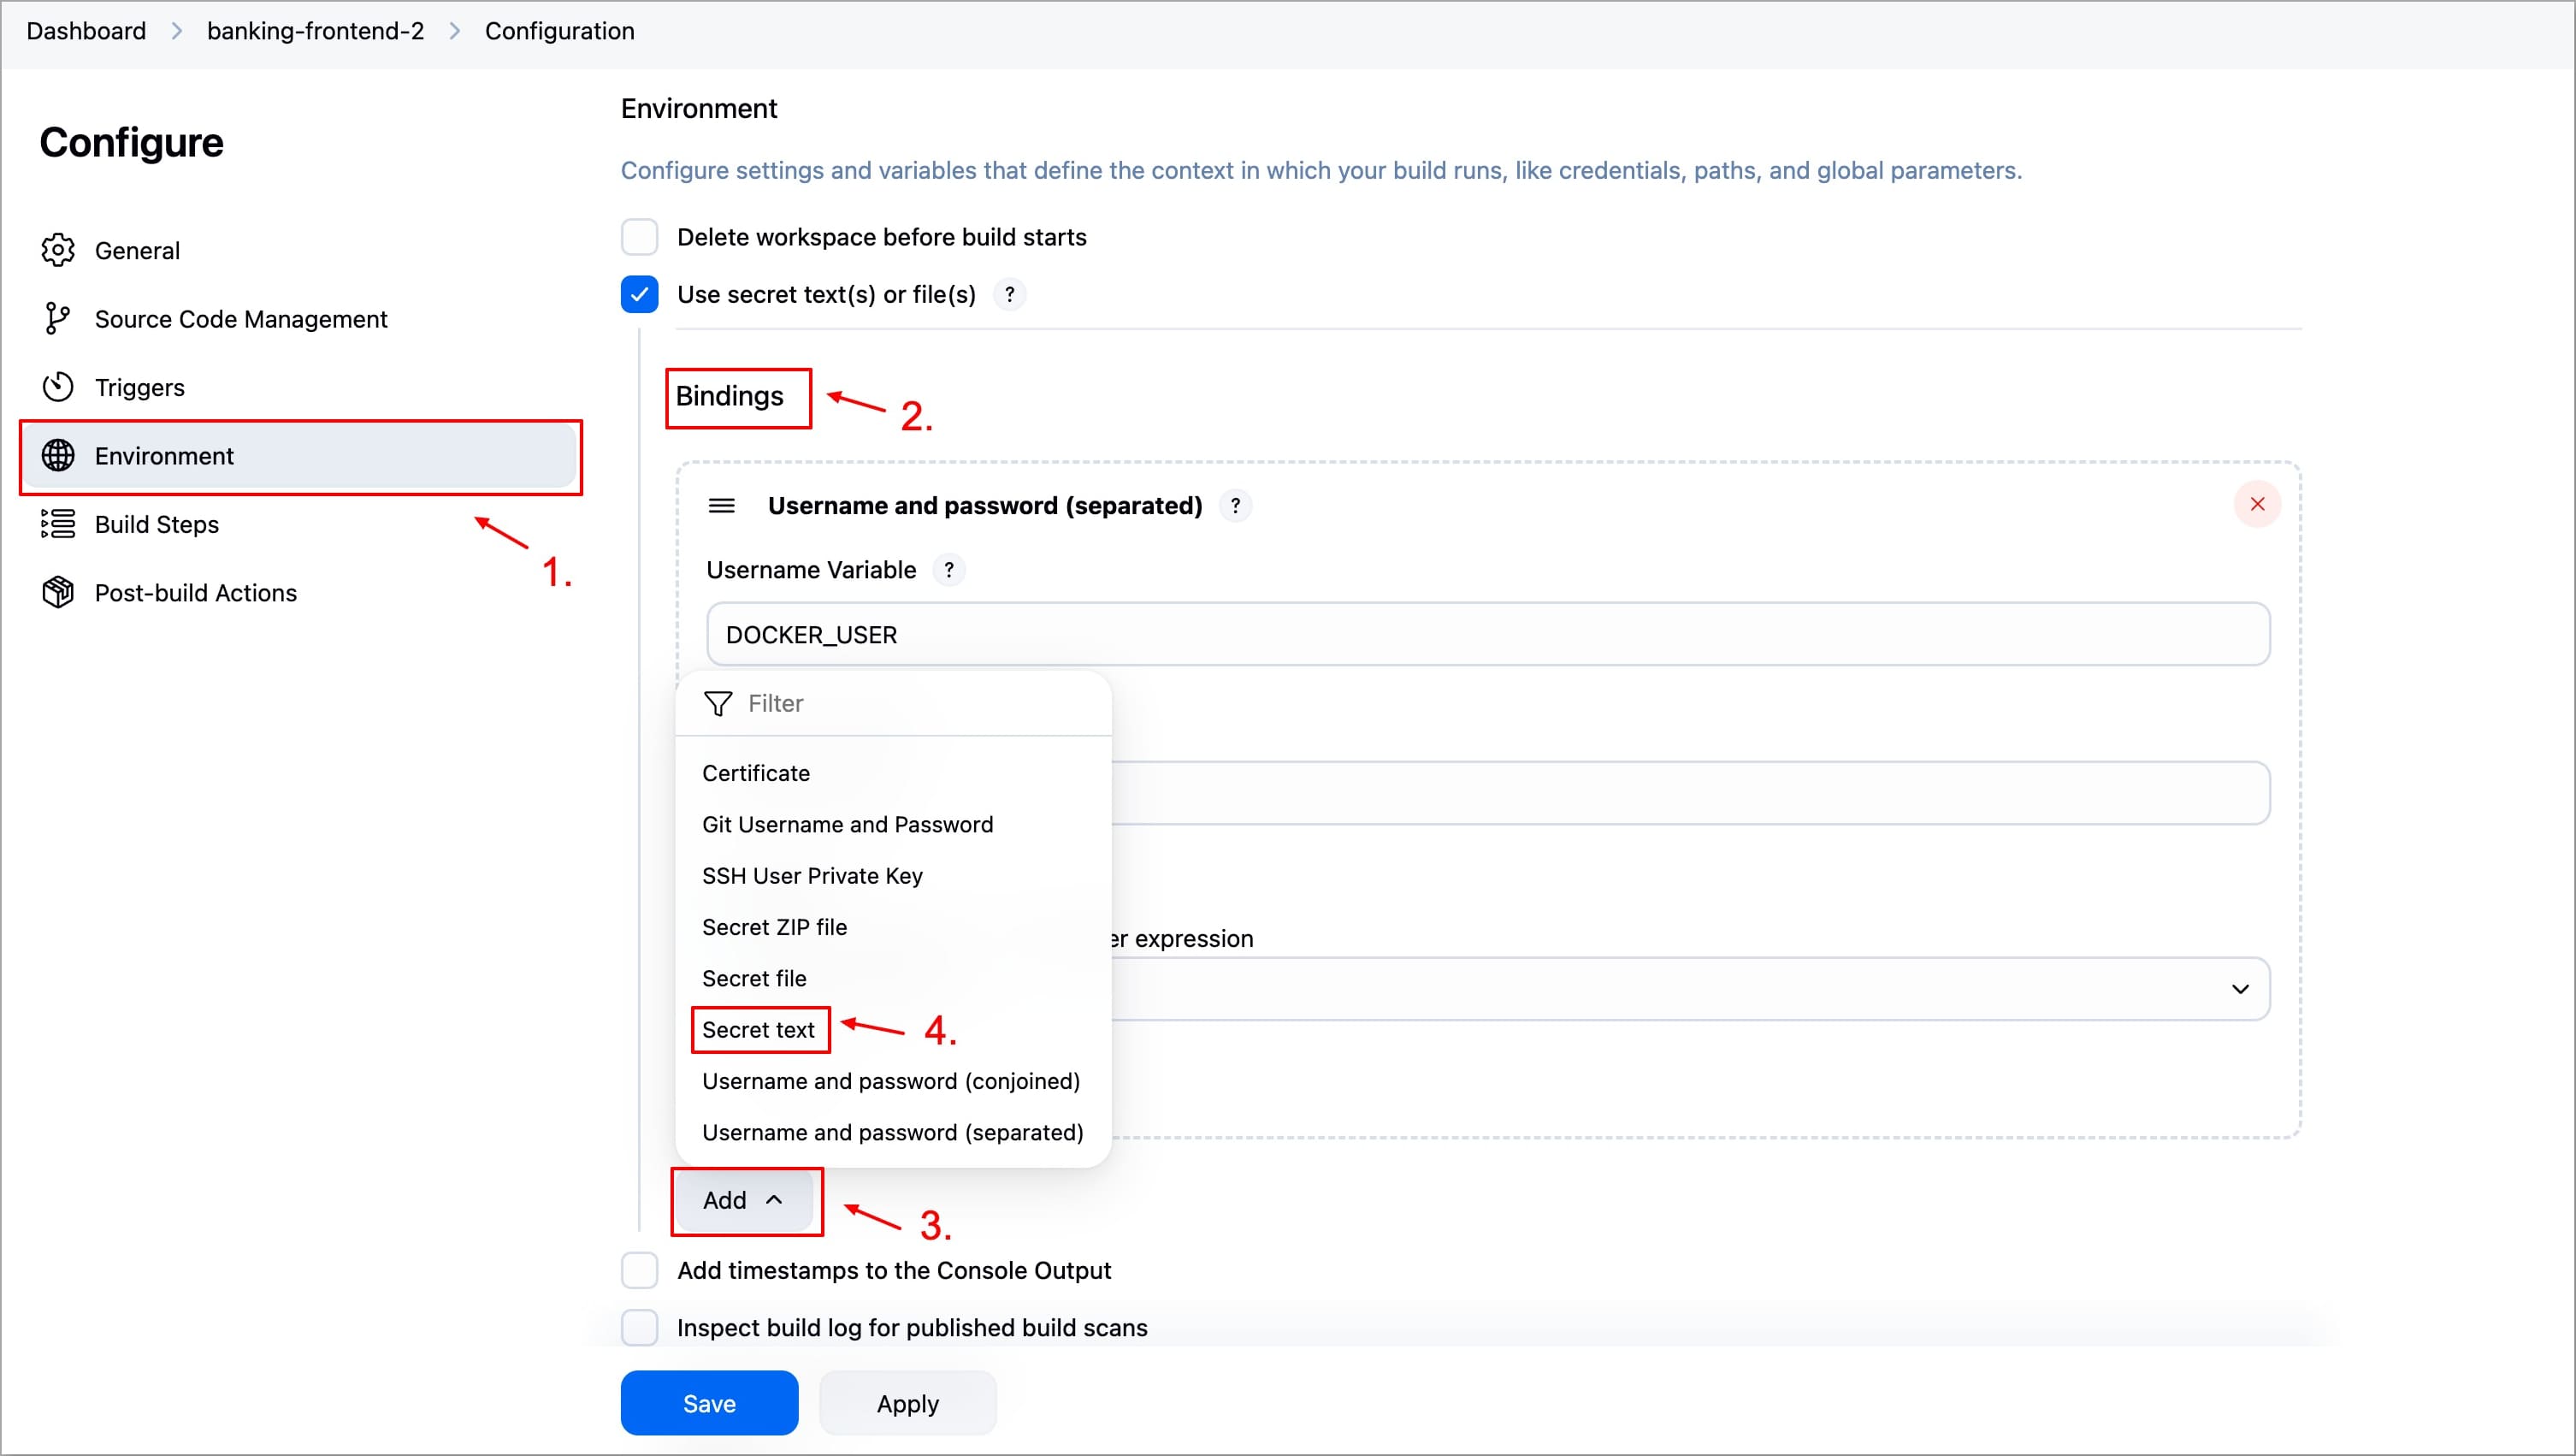2576x1456 pixels.
Task: Select Secret text from binding list
Action: [x=758, y=1030]
